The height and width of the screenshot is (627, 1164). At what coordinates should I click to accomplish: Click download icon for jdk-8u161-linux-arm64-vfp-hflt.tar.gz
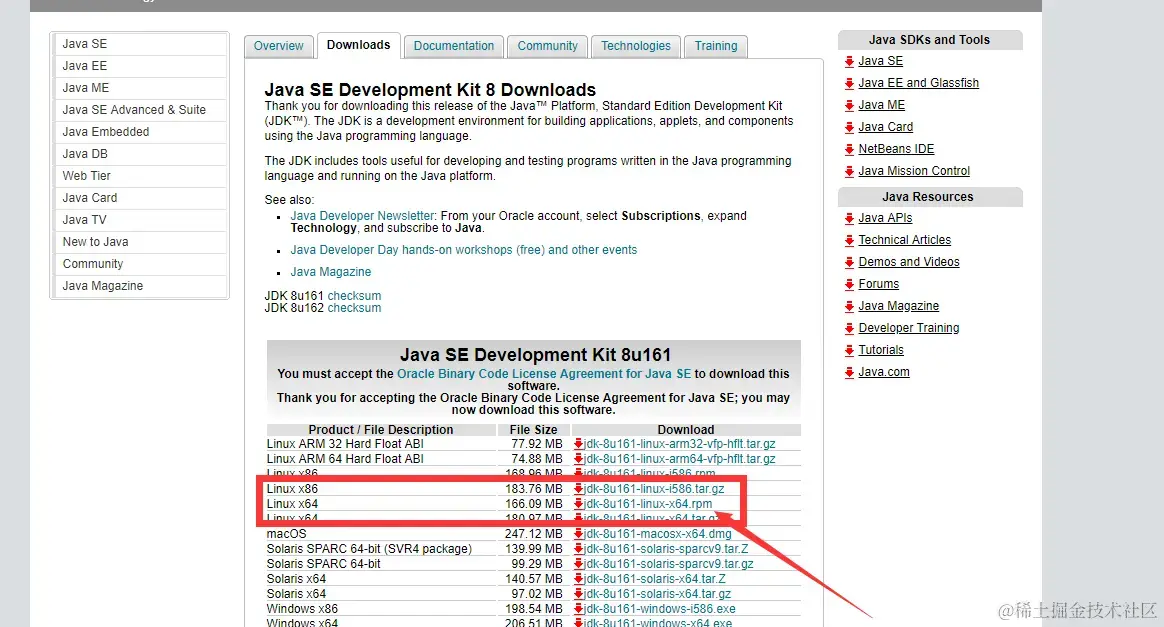[578, 459]
